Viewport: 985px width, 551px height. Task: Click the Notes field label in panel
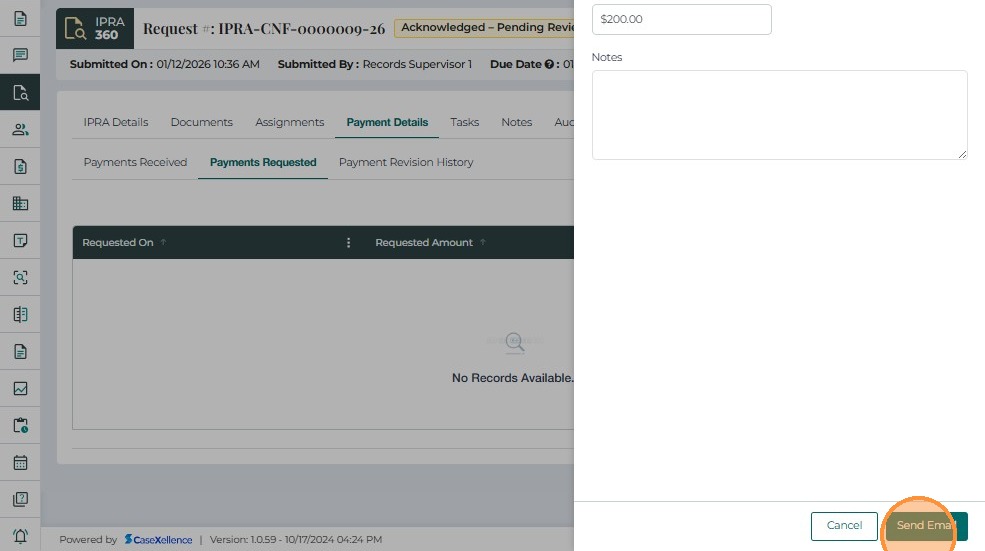[x=607, y=57]
